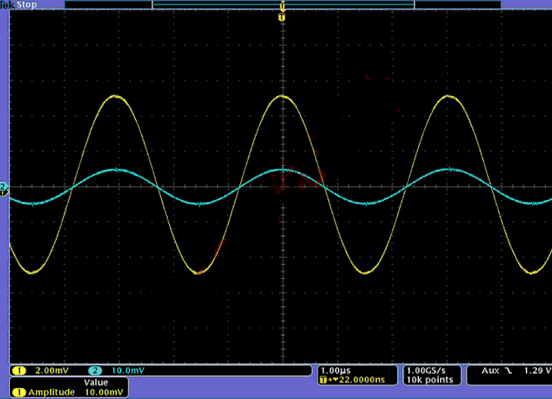Screen dimensions: 552x399
Task: Click the trigger delay T arrow icon
Action: tap(329, 380)
